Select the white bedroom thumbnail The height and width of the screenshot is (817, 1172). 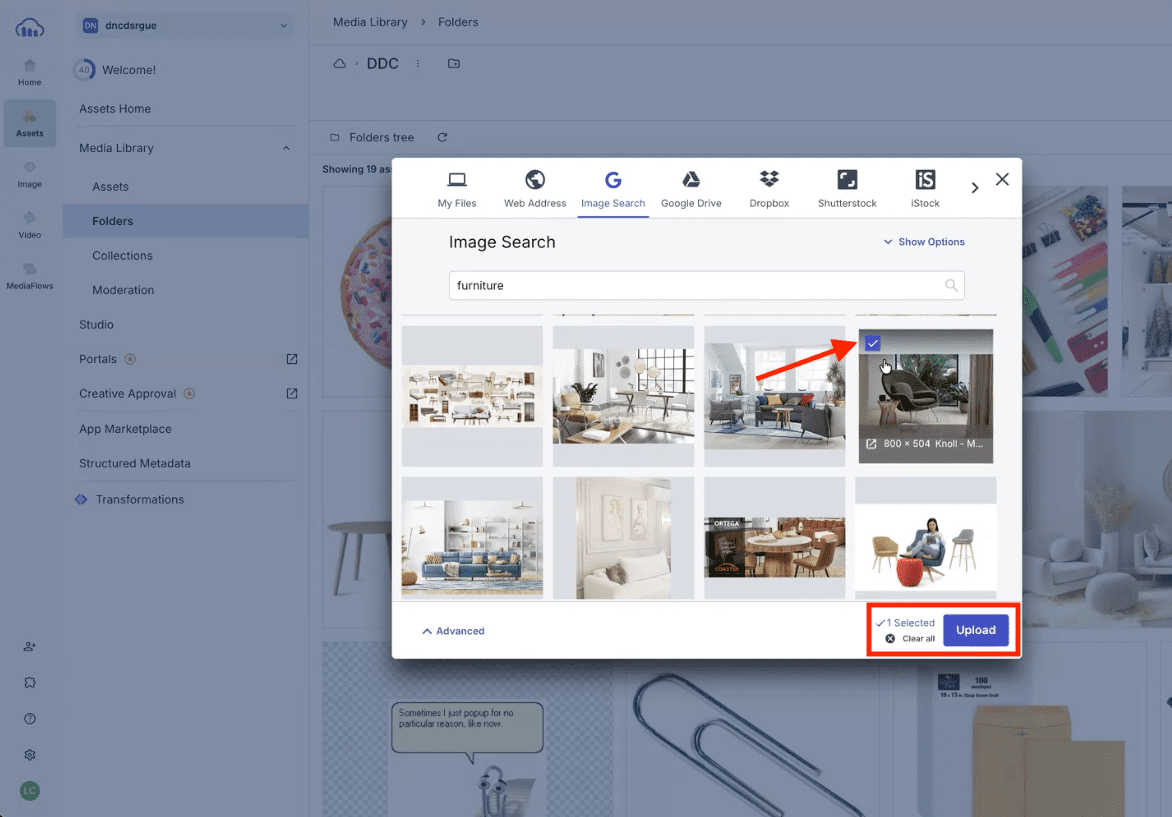[623, 537]
